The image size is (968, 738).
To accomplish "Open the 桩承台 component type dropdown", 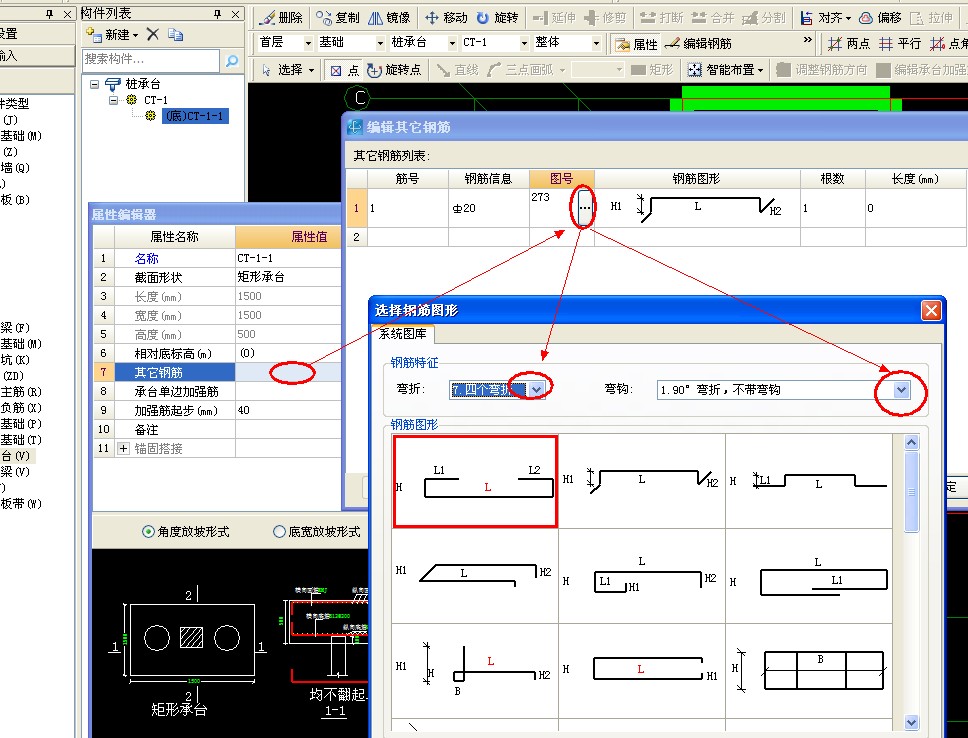I will [452, 43].
